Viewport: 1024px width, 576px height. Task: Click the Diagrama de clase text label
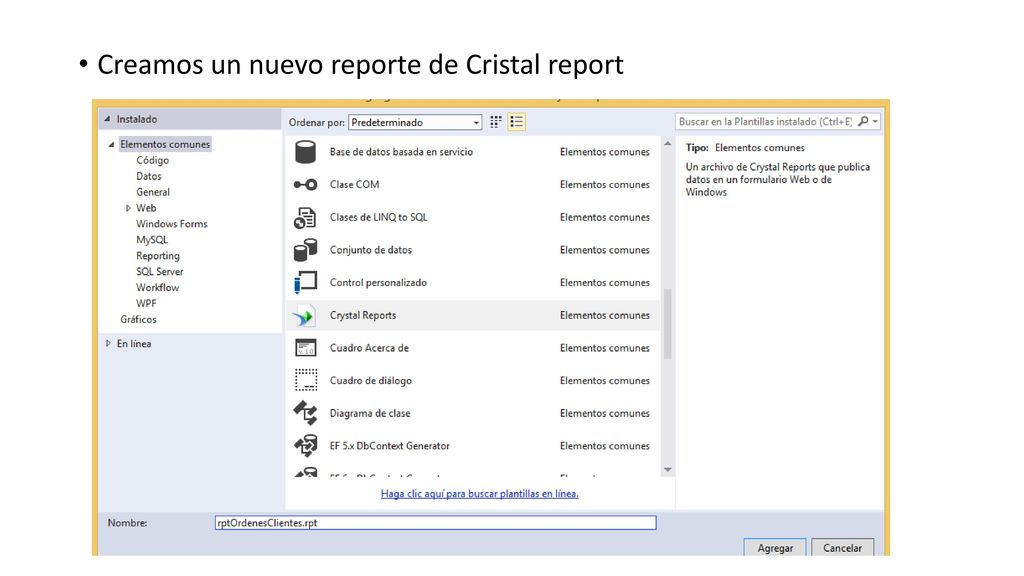tap(370, 413)
